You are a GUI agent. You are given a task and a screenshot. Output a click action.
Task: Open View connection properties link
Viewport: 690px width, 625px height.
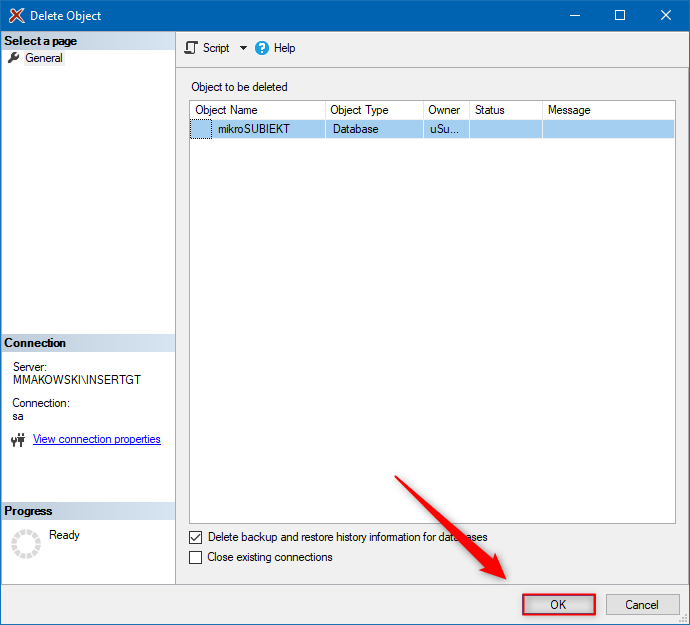[x=97, y=439]
